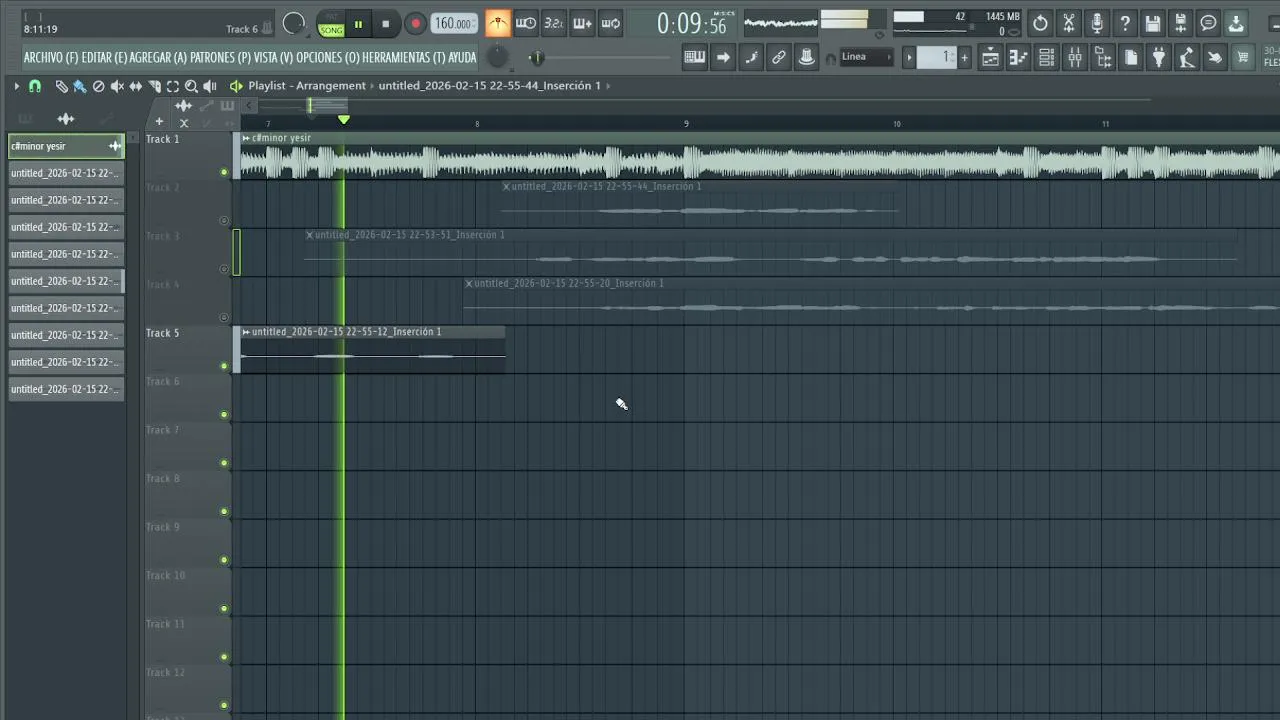Stop playback with the stop button
1280x720 pixels.
pos(386,24)
